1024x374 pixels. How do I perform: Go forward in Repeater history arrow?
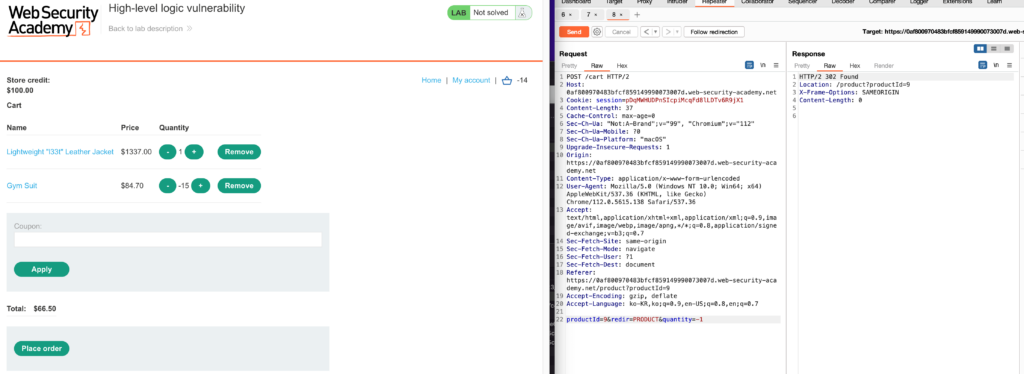coord(668,31)
